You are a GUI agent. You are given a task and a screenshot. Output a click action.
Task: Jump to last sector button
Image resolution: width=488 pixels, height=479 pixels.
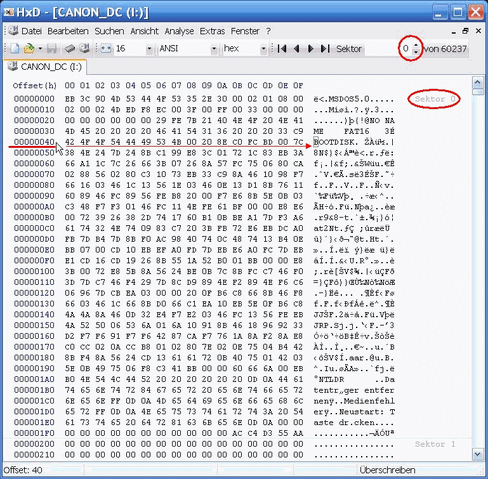click(325, 49)
